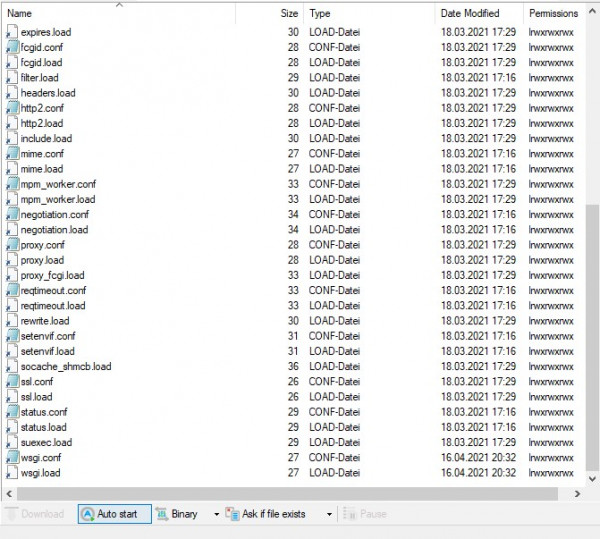Viewport: 600px width, 539px height.
Task: Click the horizontal scrollbar left arrow
Action: (x=10, y=494)
